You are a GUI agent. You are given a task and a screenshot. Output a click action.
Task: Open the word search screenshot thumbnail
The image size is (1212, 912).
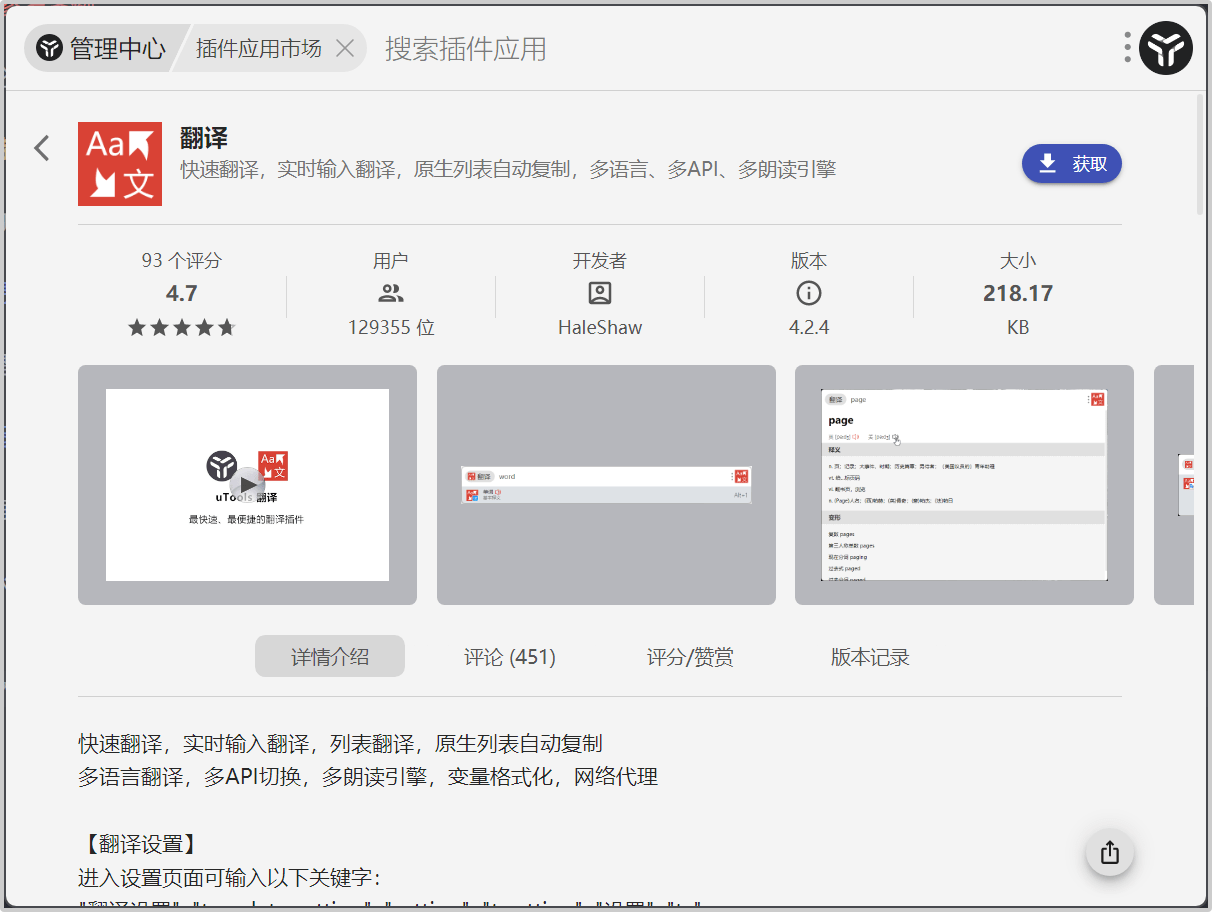pyautogui.click(x=606, y=485)
